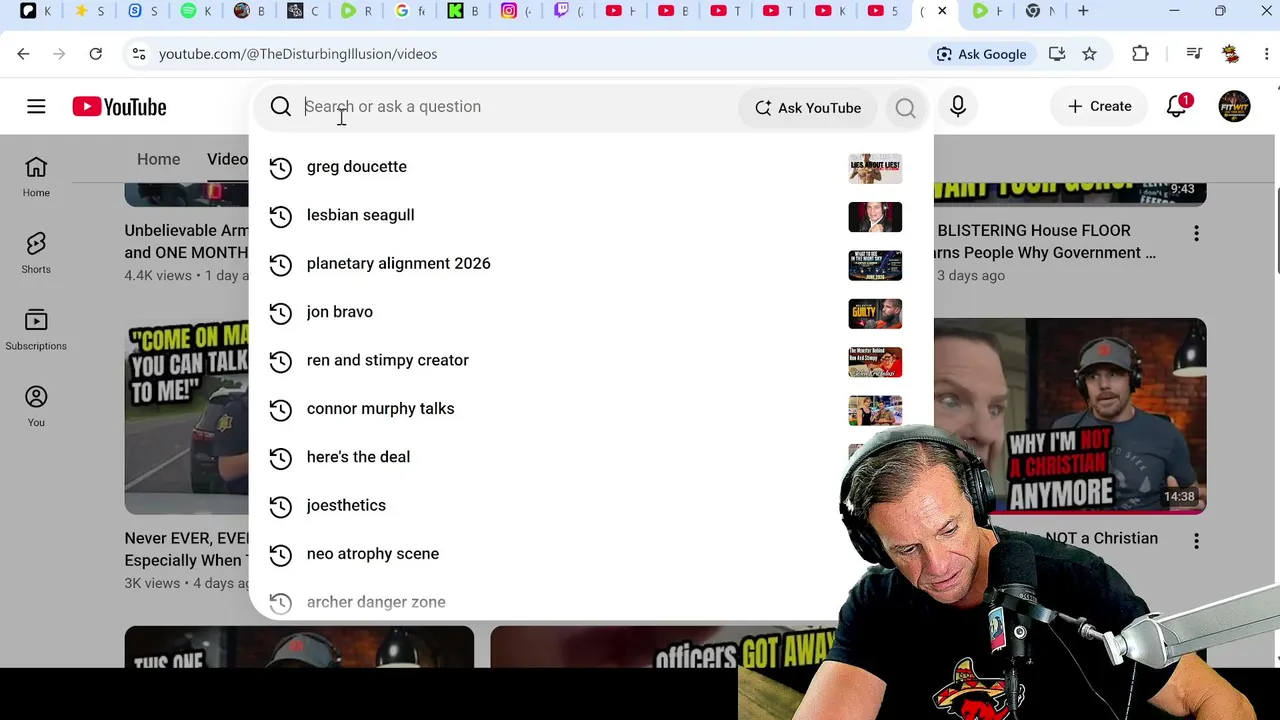The width and height of the screenshot is (1280, 720).
Task: Play the 'Why I'm Not a Christian Anymore' video
Action: click(x=1070, y=416)
